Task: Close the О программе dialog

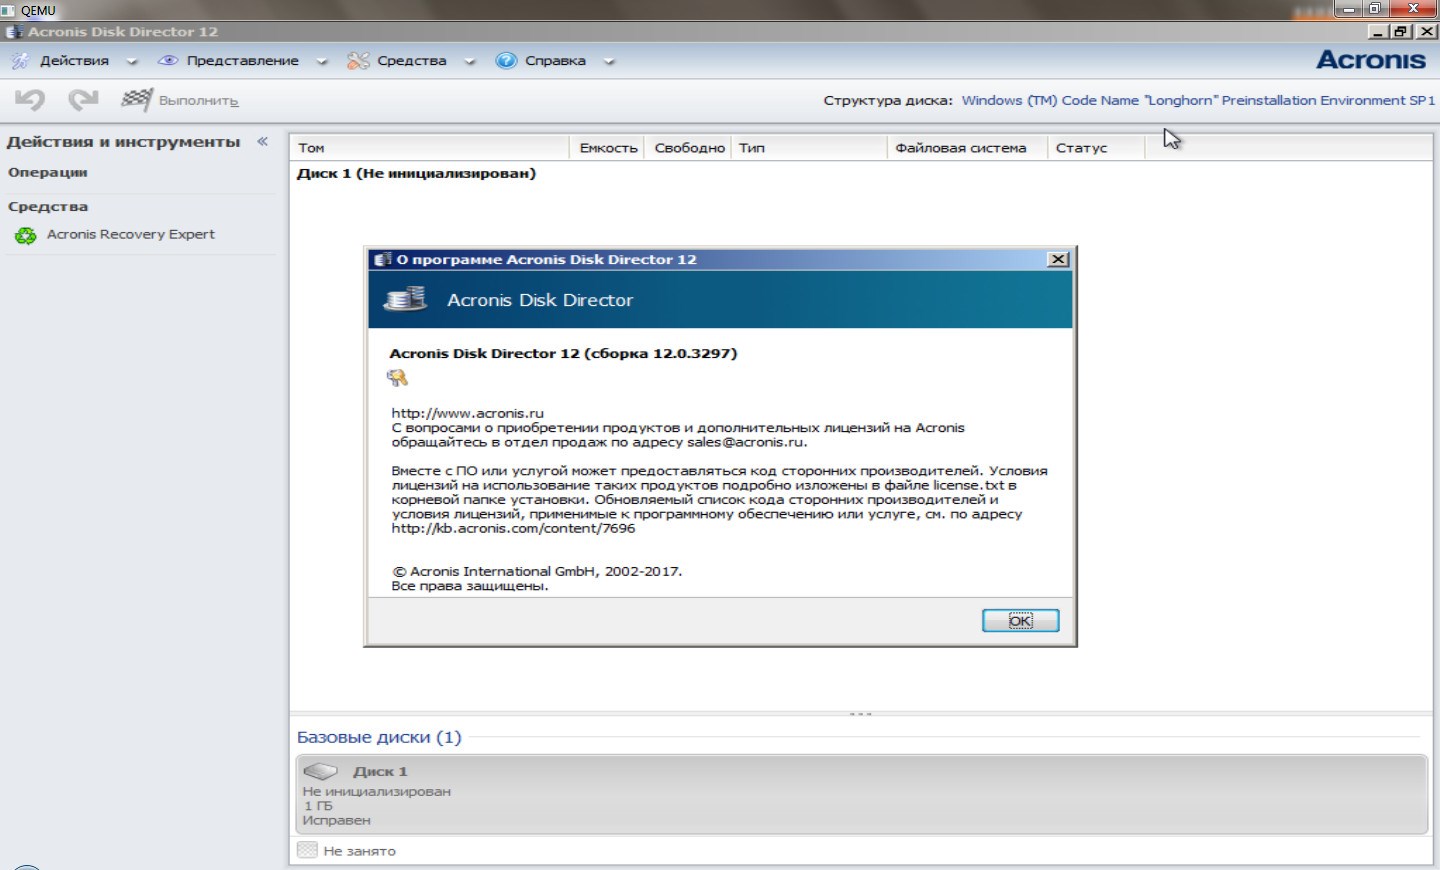Action: point(1057,259)
